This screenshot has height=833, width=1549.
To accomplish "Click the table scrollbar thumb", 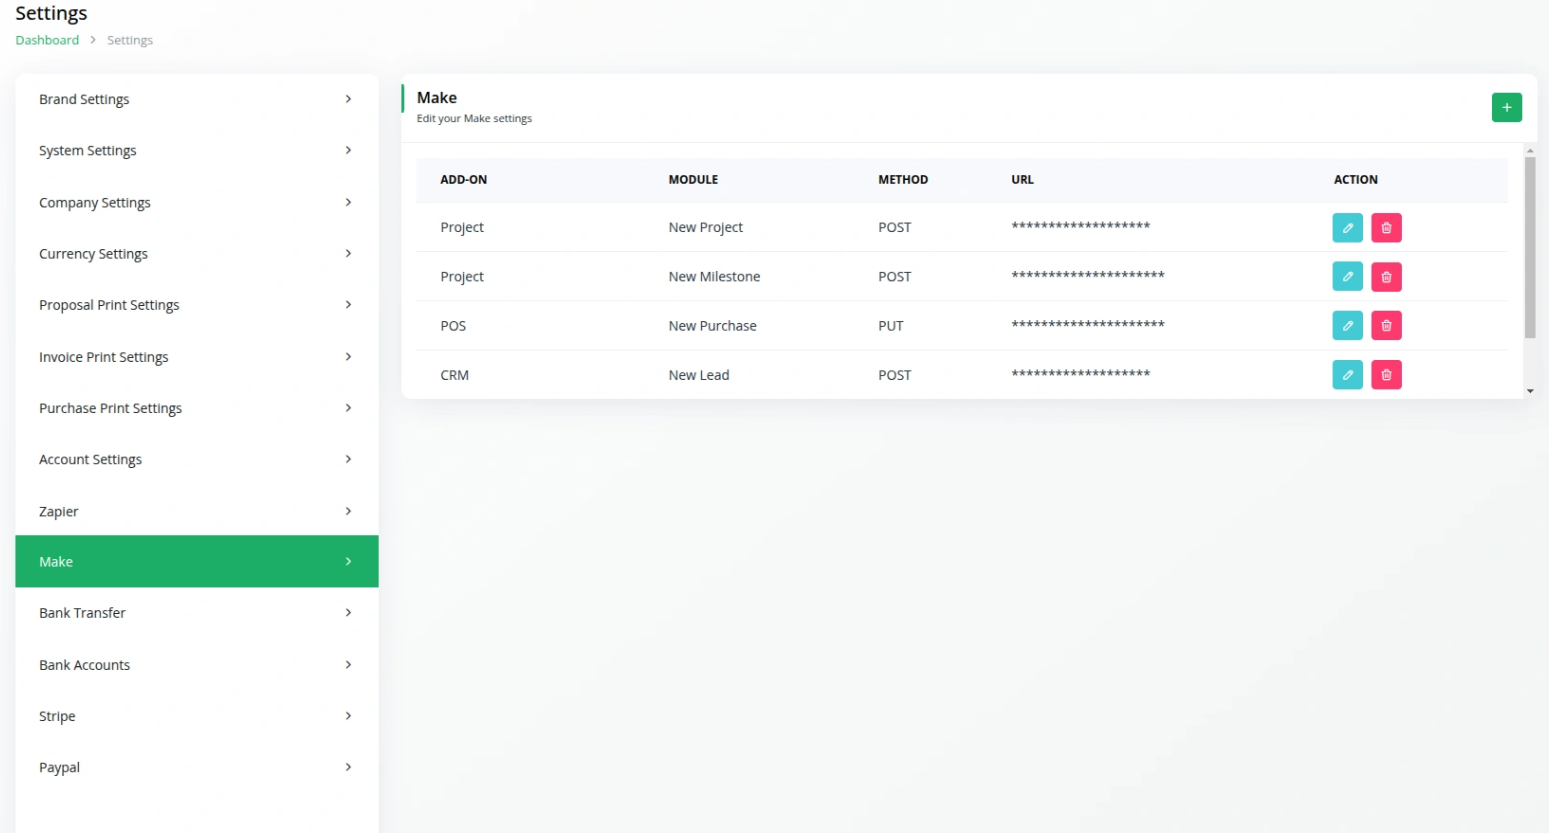I will tap(1529, 247).
